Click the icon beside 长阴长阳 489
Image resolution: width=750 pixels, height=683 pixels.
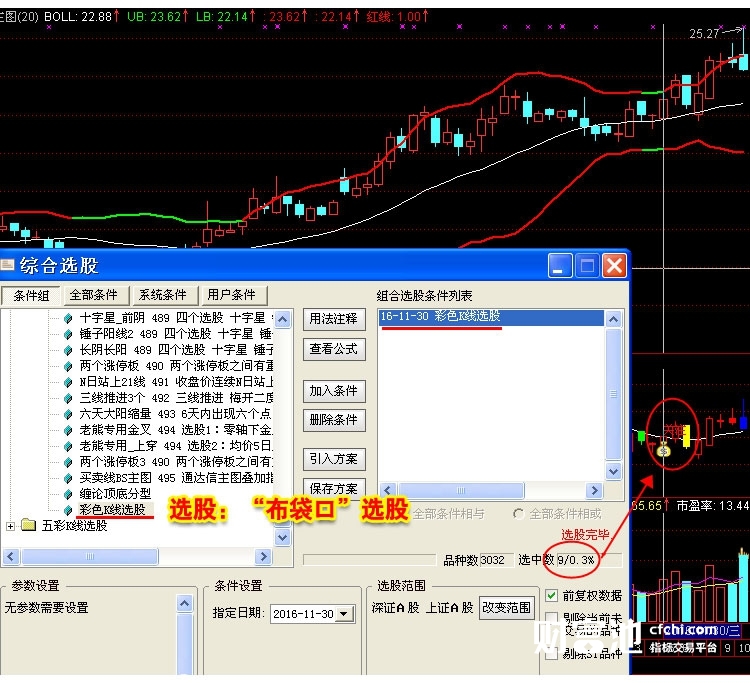[68, 350]
